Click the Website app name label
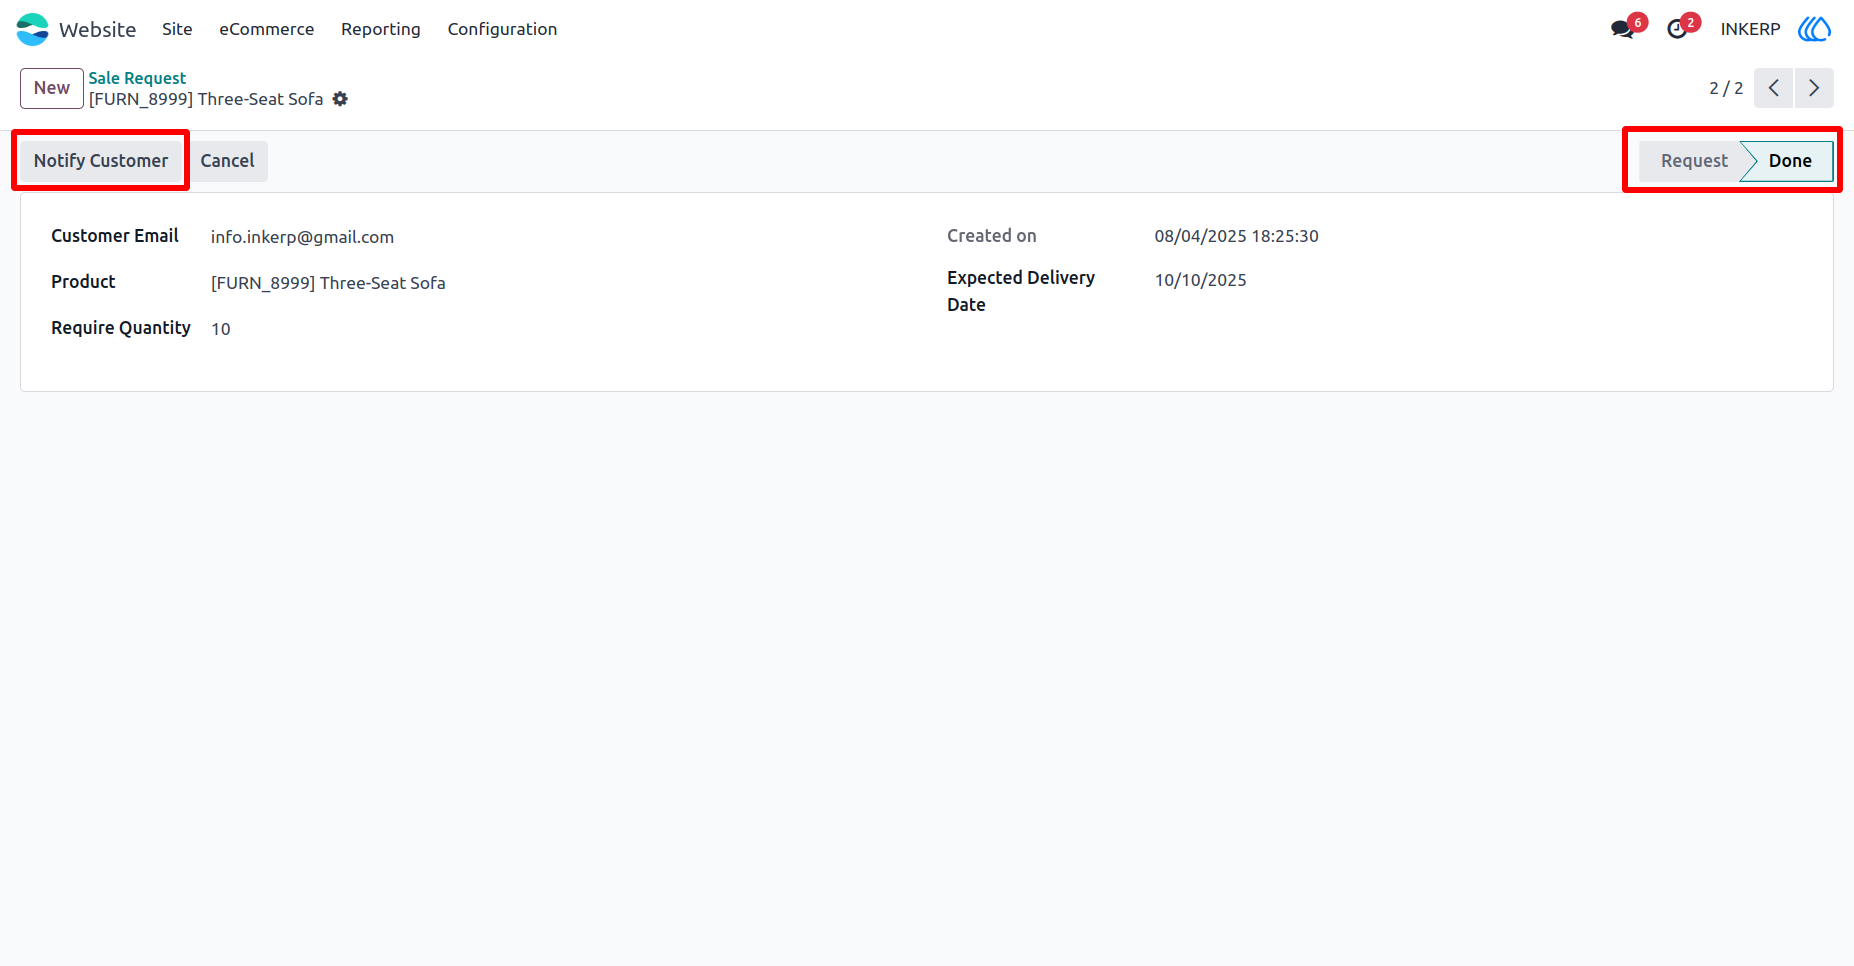Screen dimensions: 1854x966 pos(97,29)
